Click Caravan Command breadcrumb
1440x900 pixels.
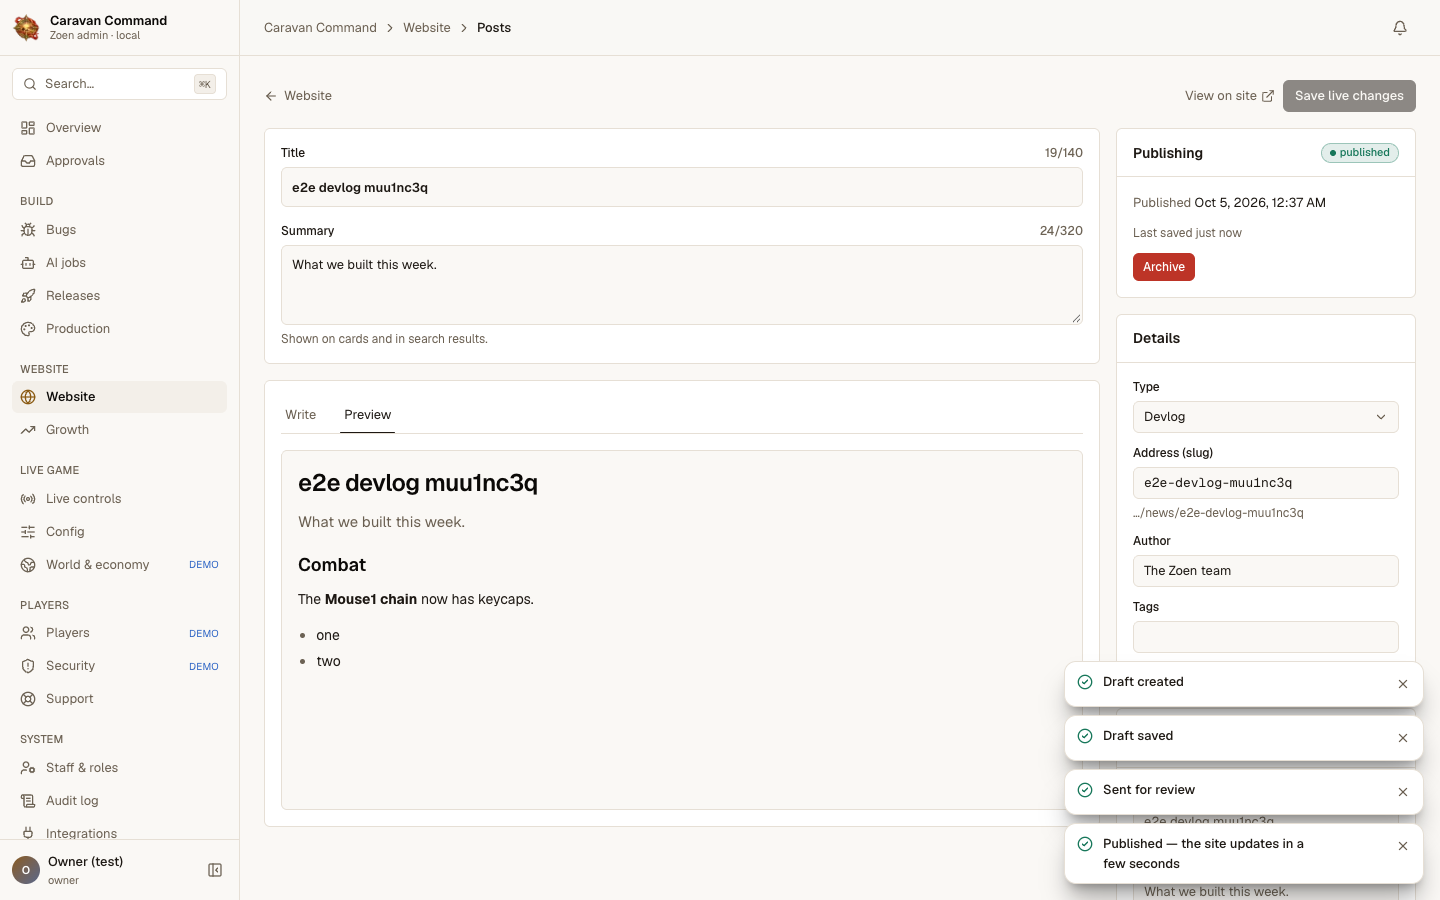(x=320, y=28)
